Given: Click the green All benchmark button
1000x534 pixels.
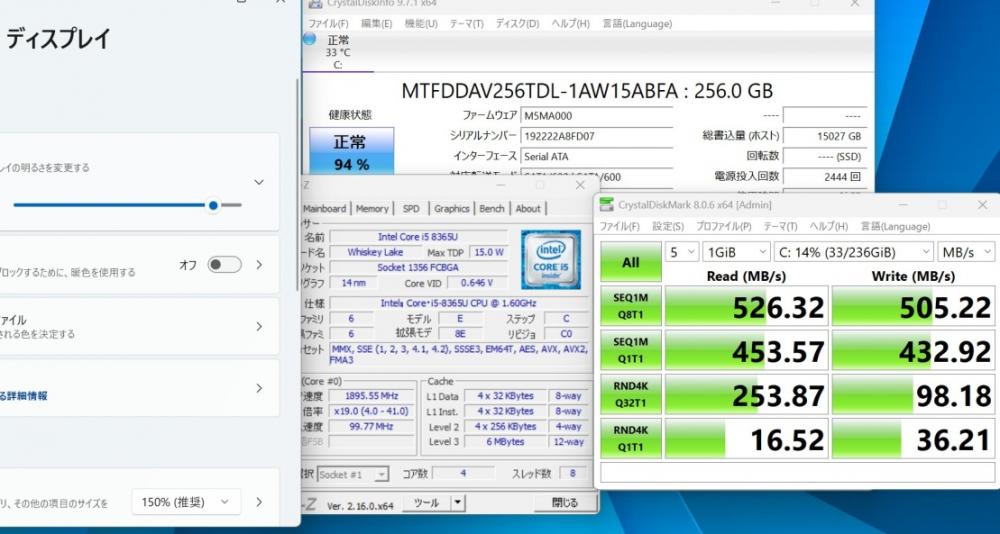Looking at the screenshot, I should coord(631,262).
